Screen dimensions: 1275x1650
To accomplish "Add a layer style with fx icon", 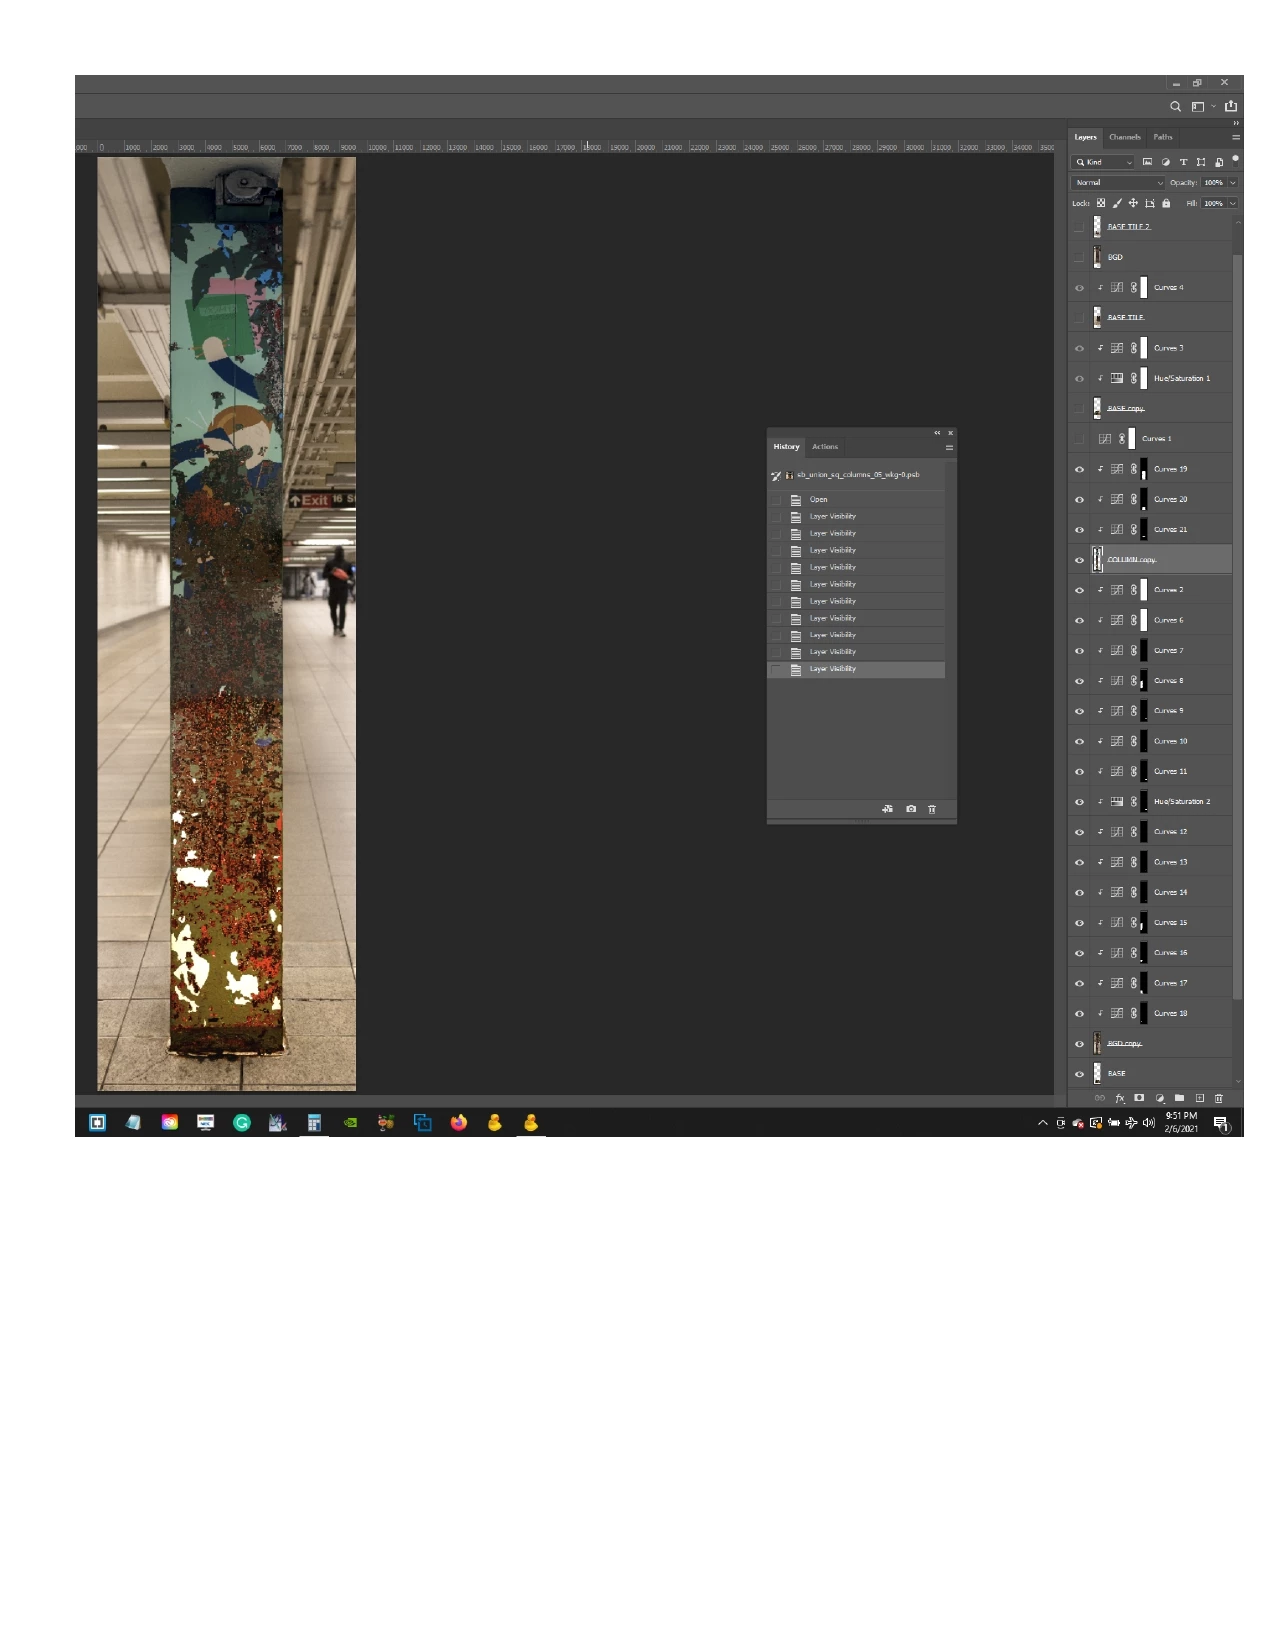I will coord(1120,1098).
